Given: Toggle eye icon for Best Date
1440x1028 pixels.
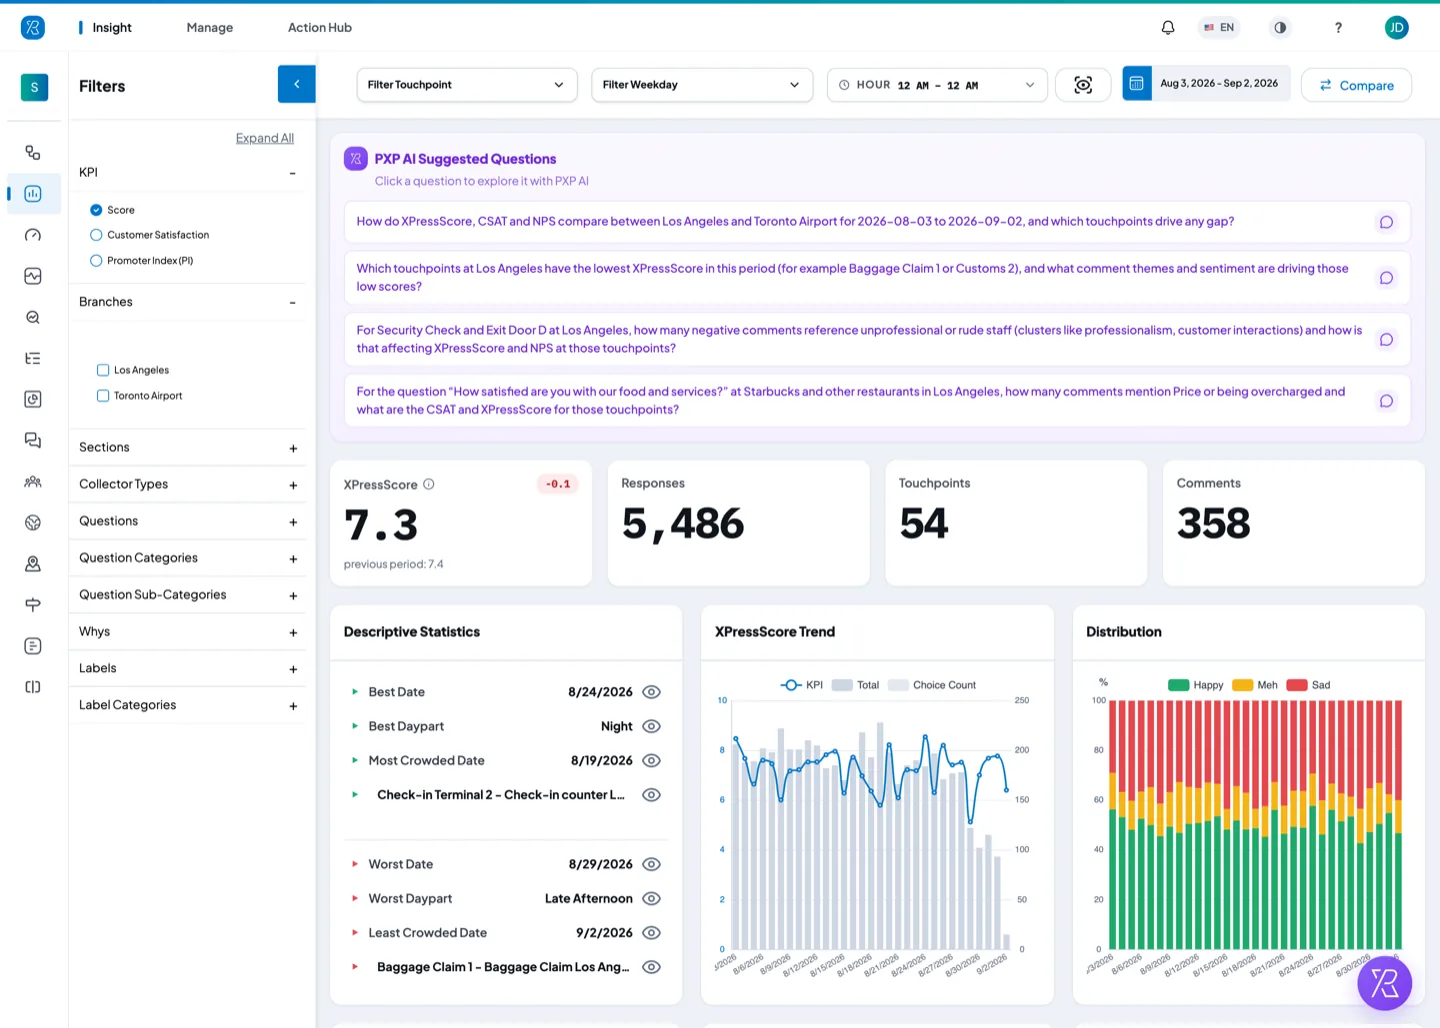Looking at the screenshot, I should coord(651,692).
